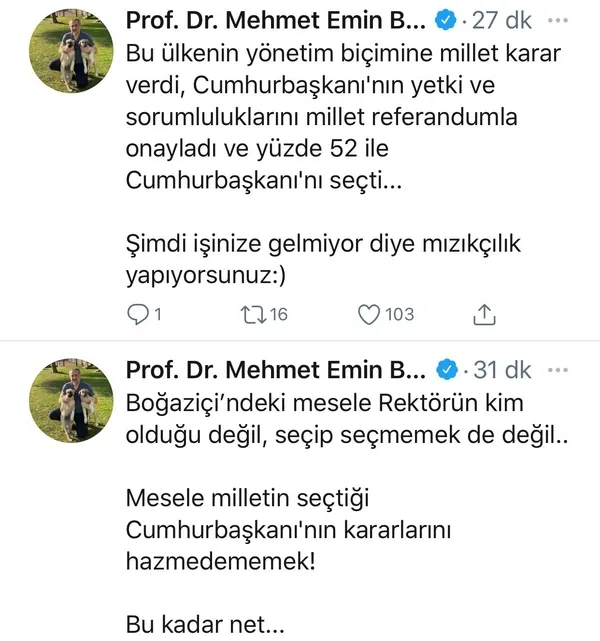
Task: Click the verified badge on 27 dk tweet
Action: click(448, 21)
